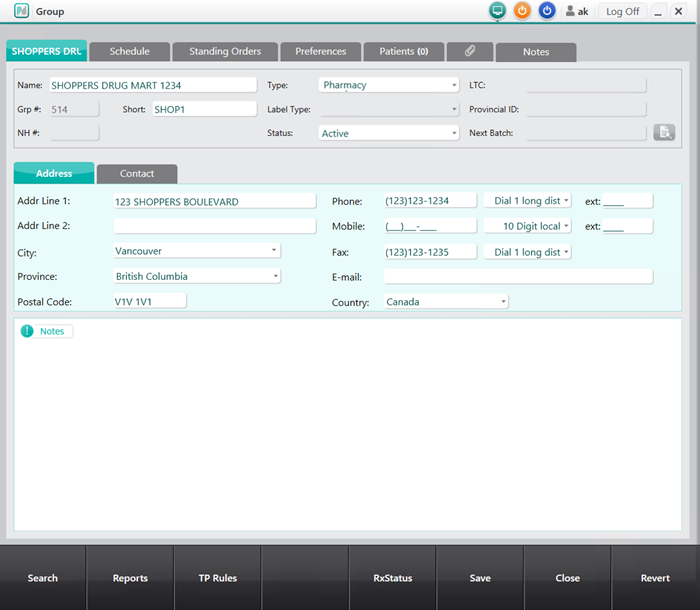Click the Notes exclamation icon
700x610 pixels.
click(x=27, y=331)
